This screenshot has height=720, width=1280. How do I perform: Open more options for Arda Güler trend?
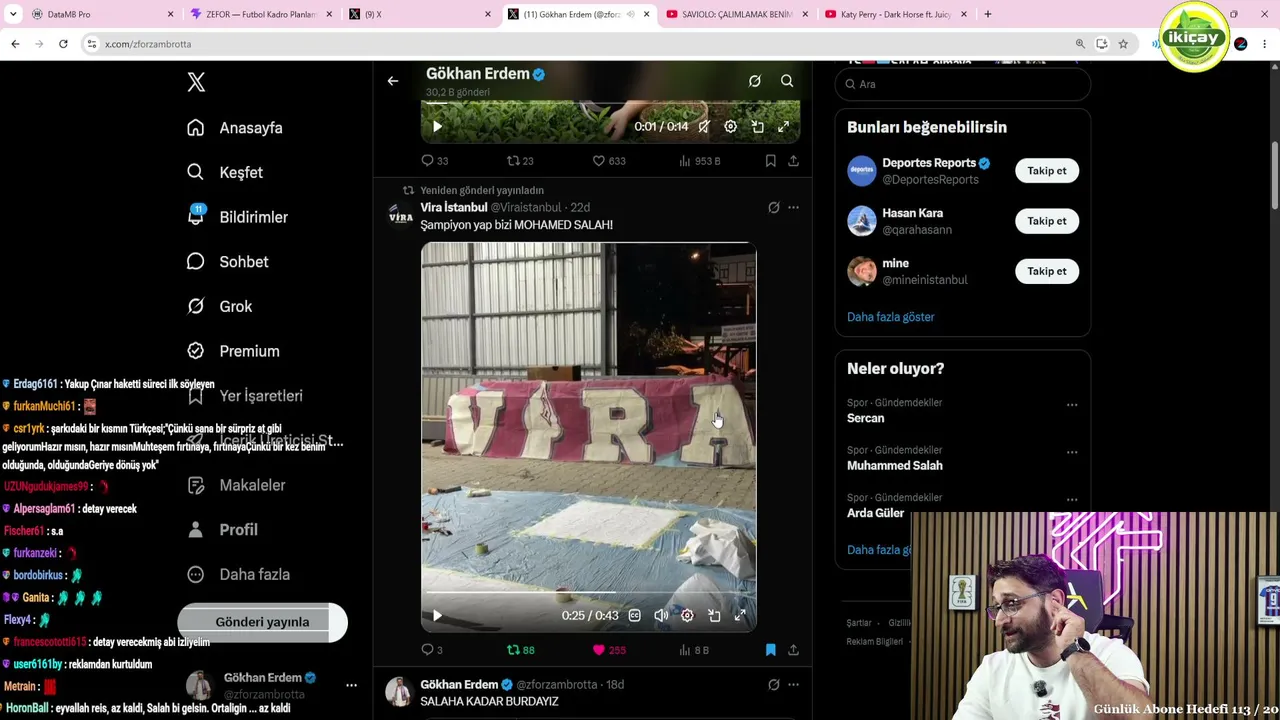tap(1072, 499)
